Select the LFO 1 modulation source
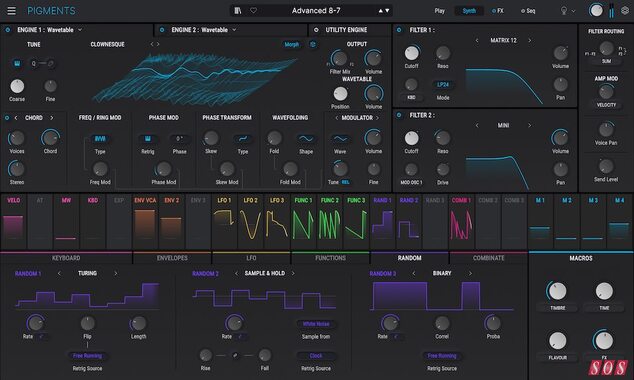 pyautogui.click(x=224, y=222)
